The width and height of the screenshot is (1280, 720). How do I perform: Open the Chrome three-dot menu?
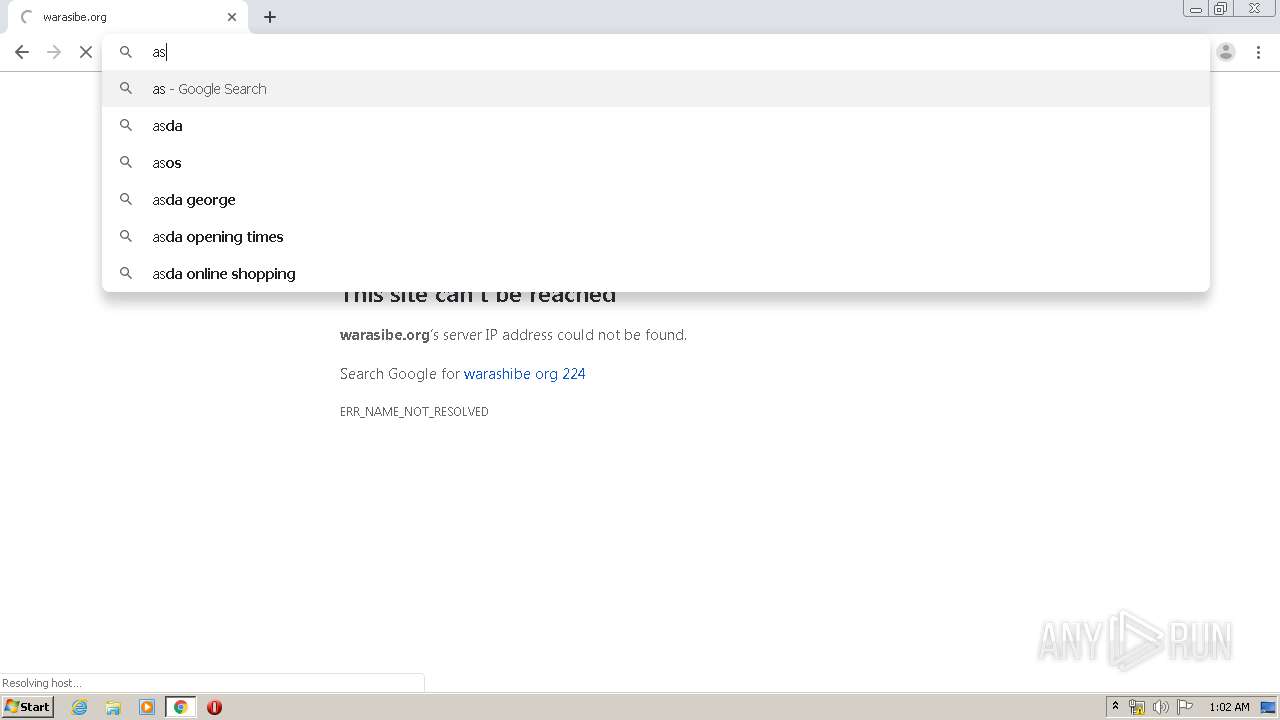tap(1258, 52)
